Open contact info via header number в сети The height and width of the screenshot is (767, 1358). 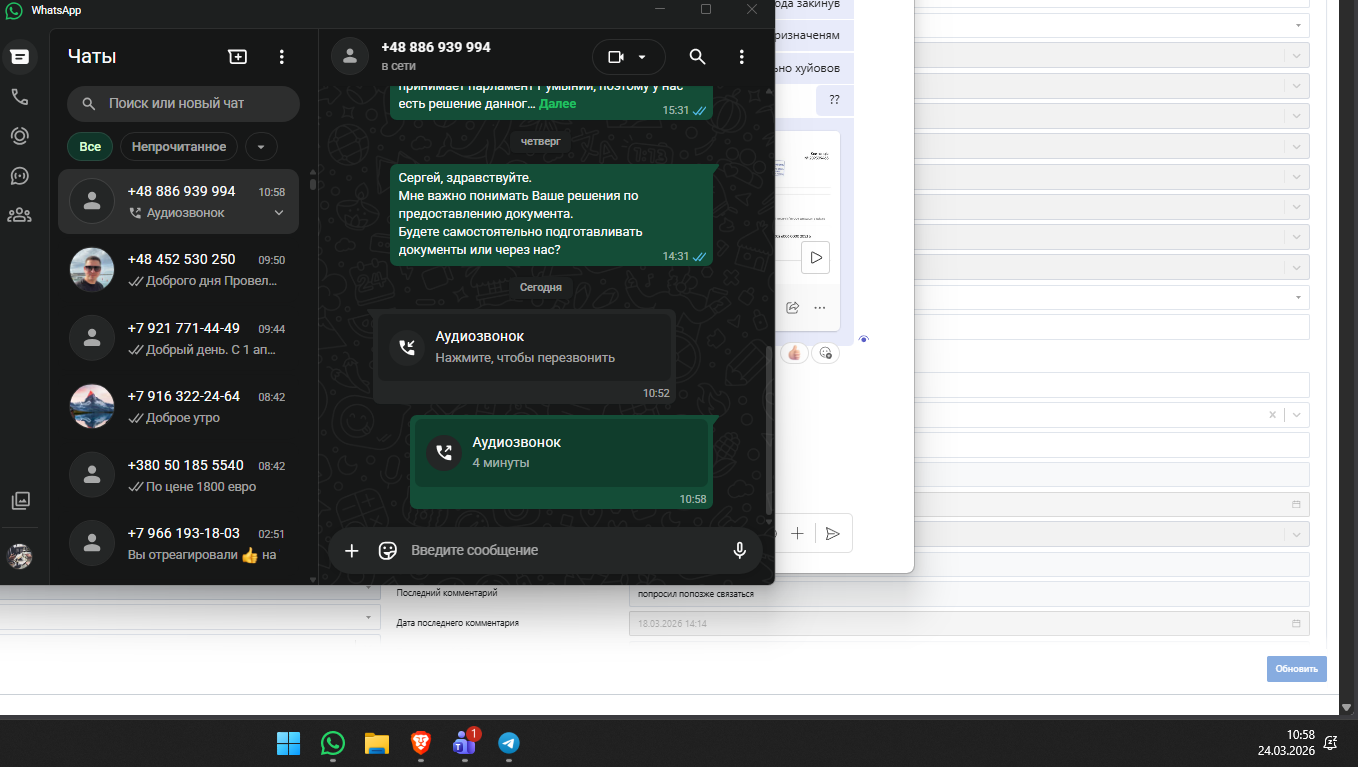click(436, 56)
